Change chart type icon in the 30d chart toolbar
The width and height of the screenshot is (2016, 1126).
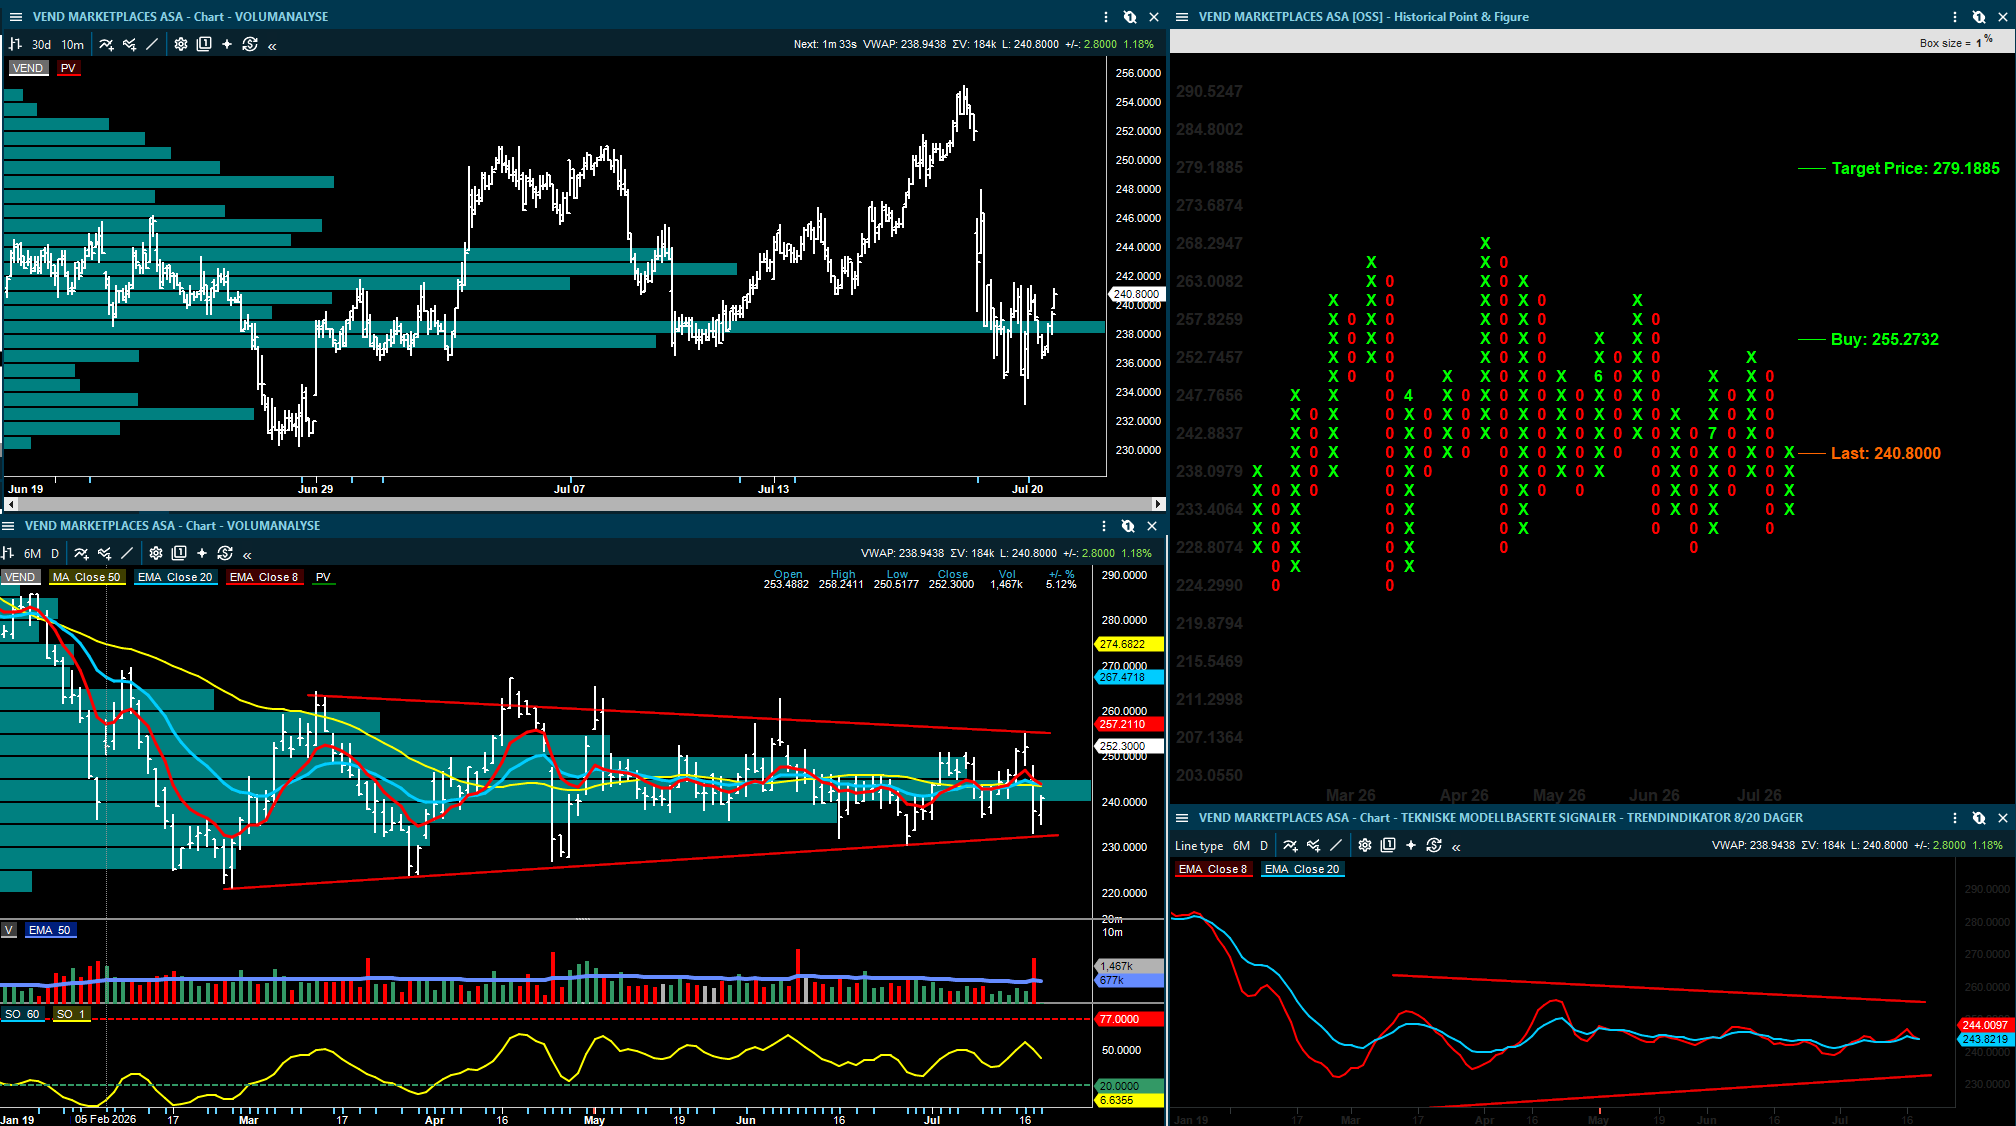pos(15,44)
